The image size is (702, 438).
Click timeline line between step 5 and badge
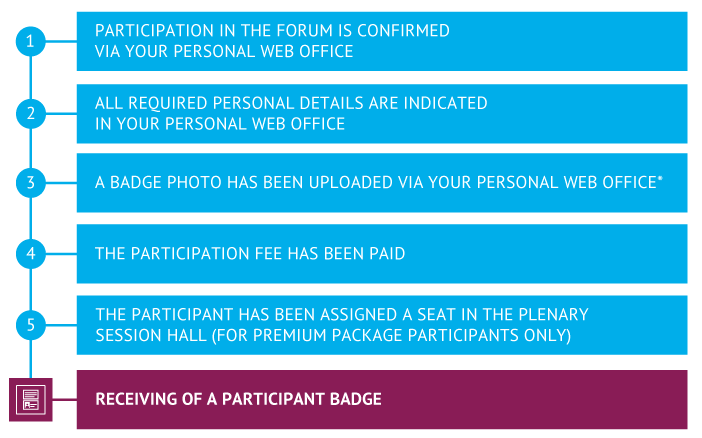[x=30, y=359]
